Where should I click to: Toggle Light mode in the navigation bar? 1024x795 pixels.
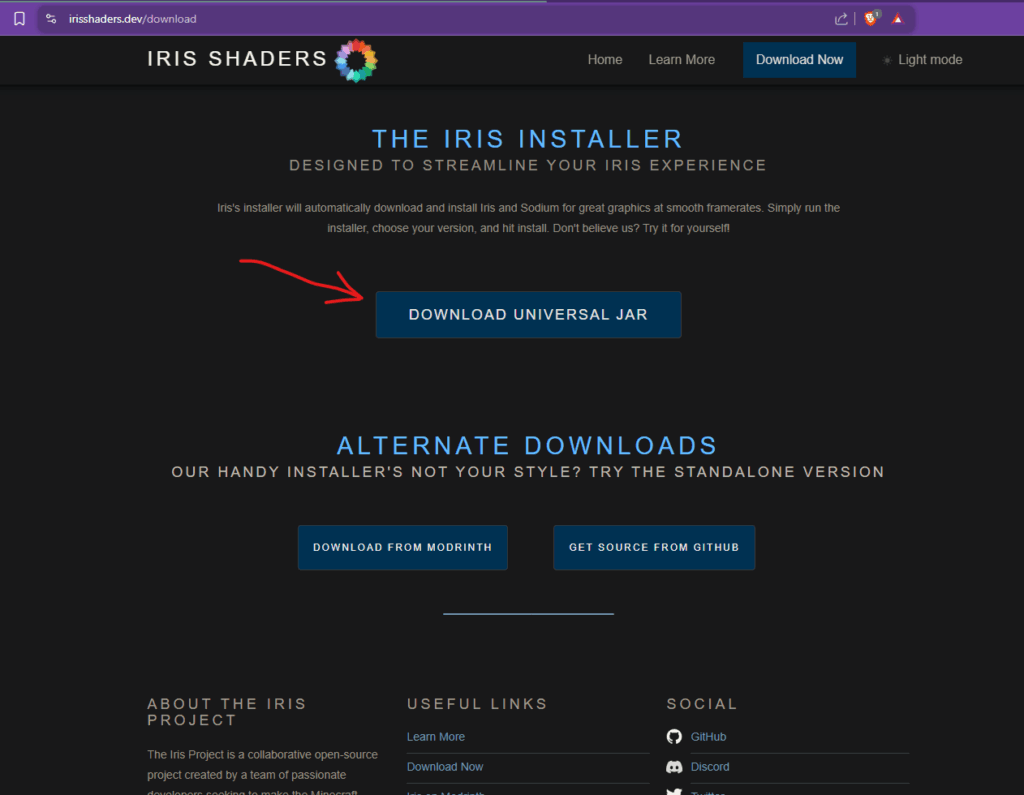[x=929, y=60]
